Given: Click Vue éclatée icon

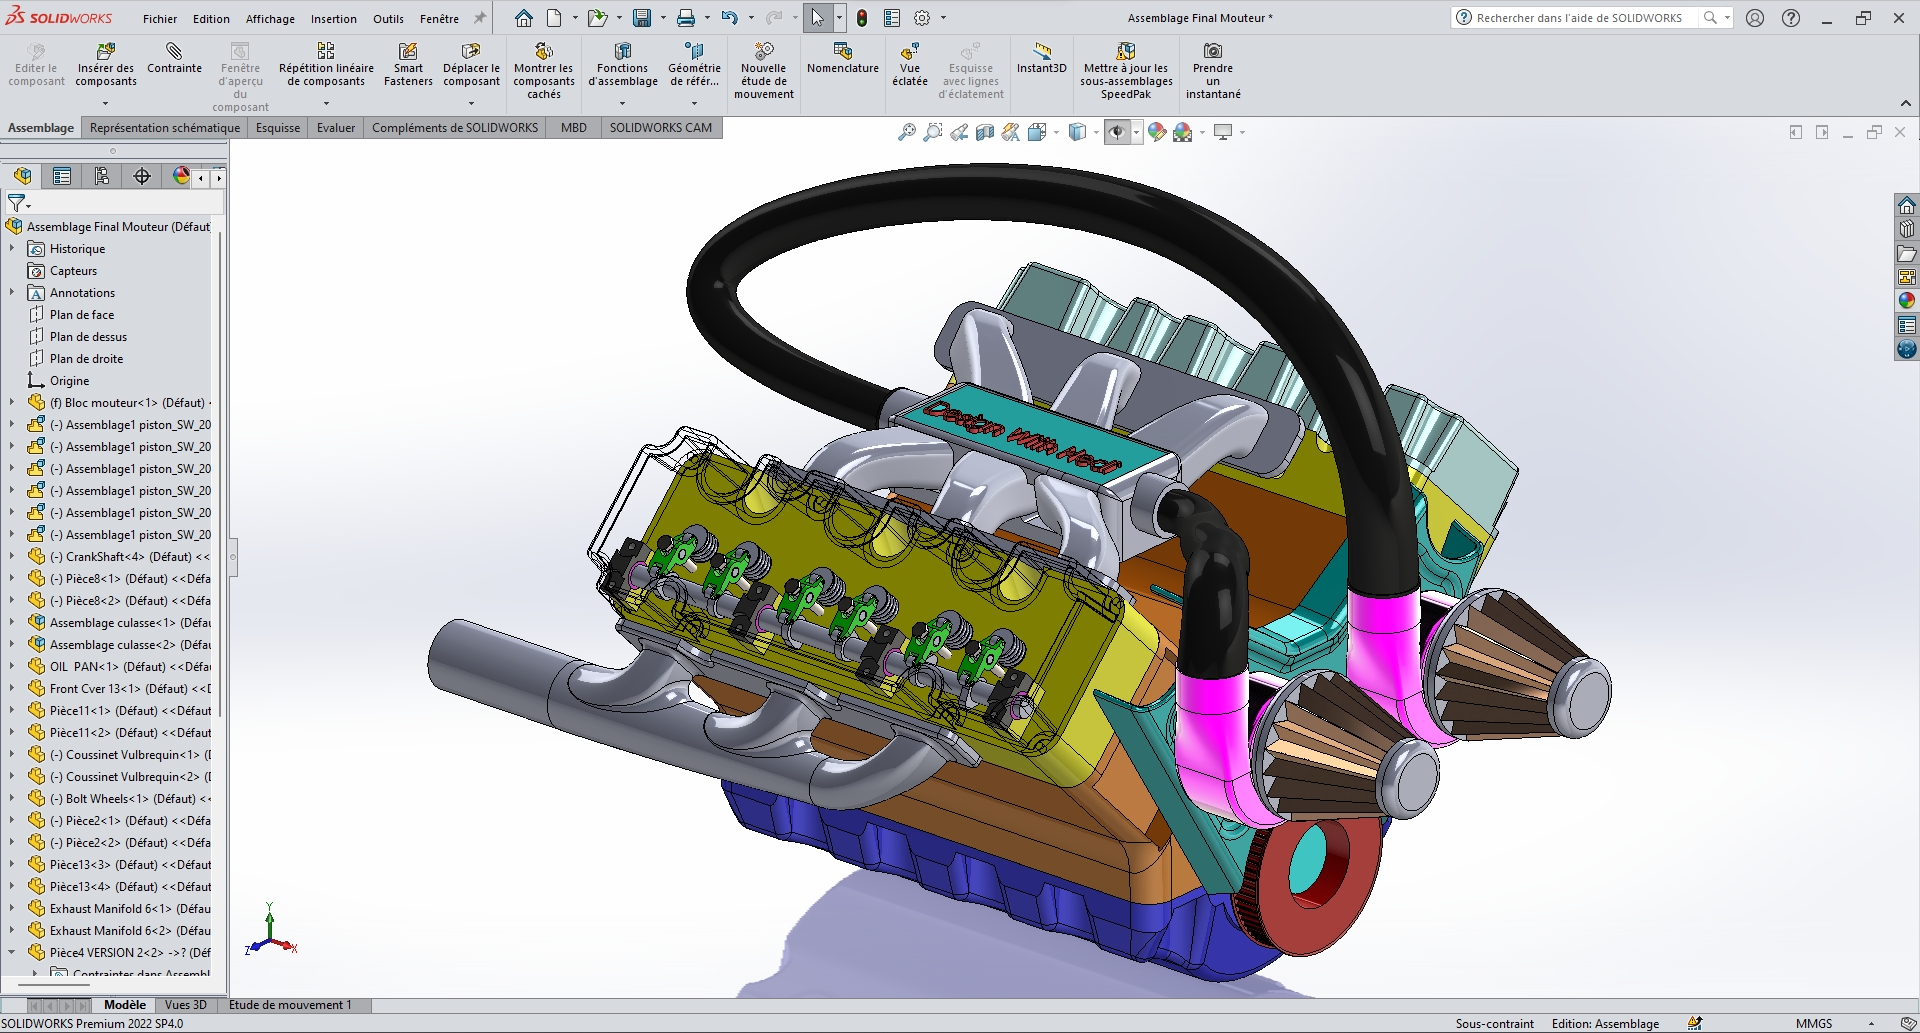Looking at the screenshot, I should pos(909,52).
